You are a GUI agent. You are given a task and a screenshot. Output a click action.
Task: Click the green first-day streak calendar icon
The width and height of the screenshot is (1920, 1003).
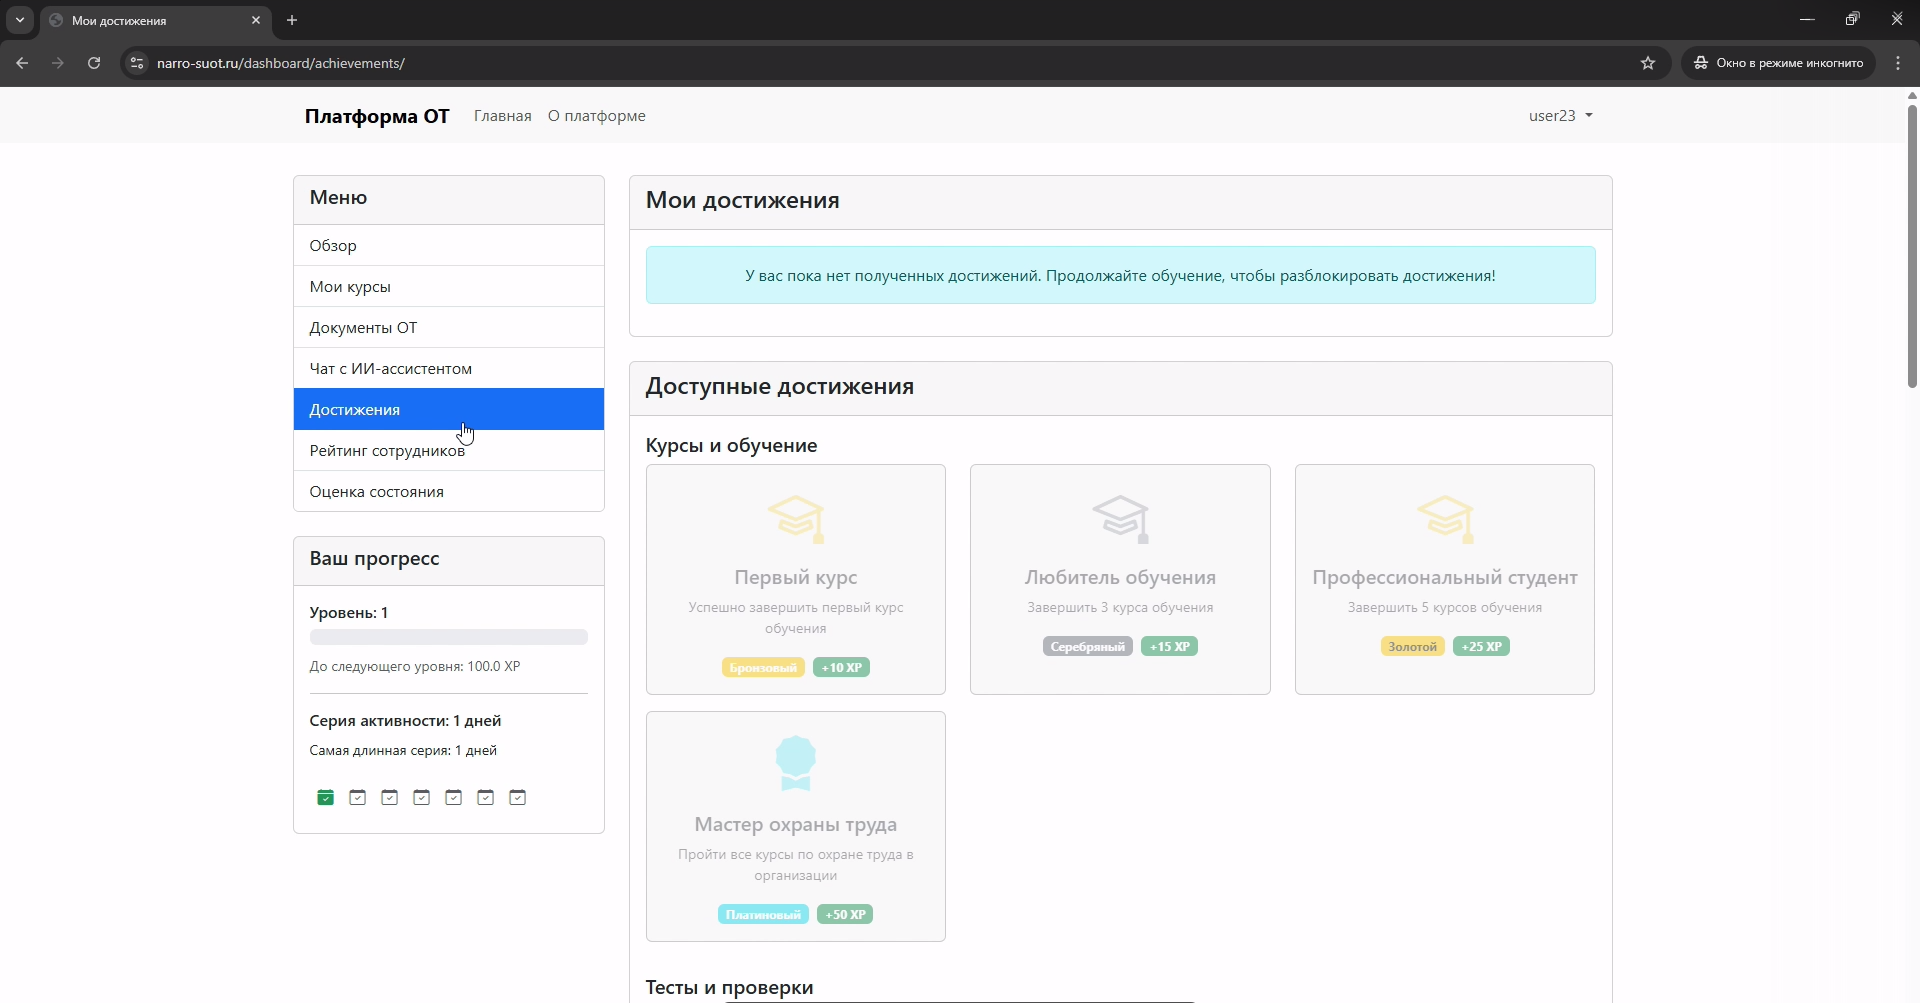click(325, 797)
